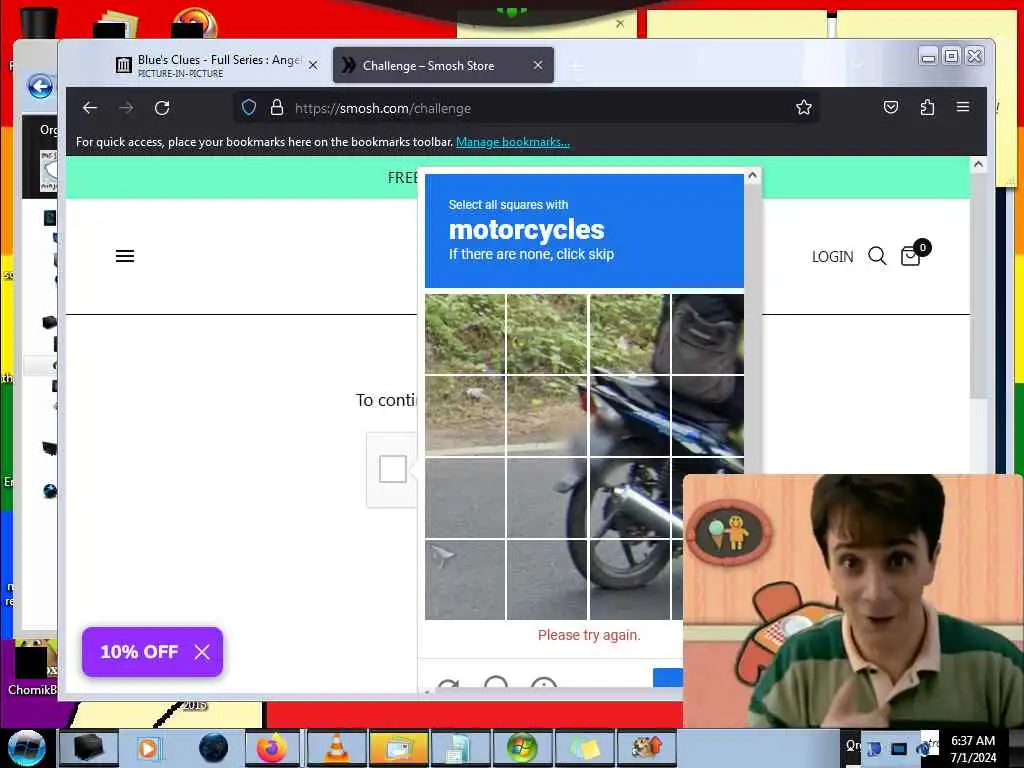Viewport: 1024px width, 768px height.
Task: Click the 'Please try again.' message
Action: (589, 635)
